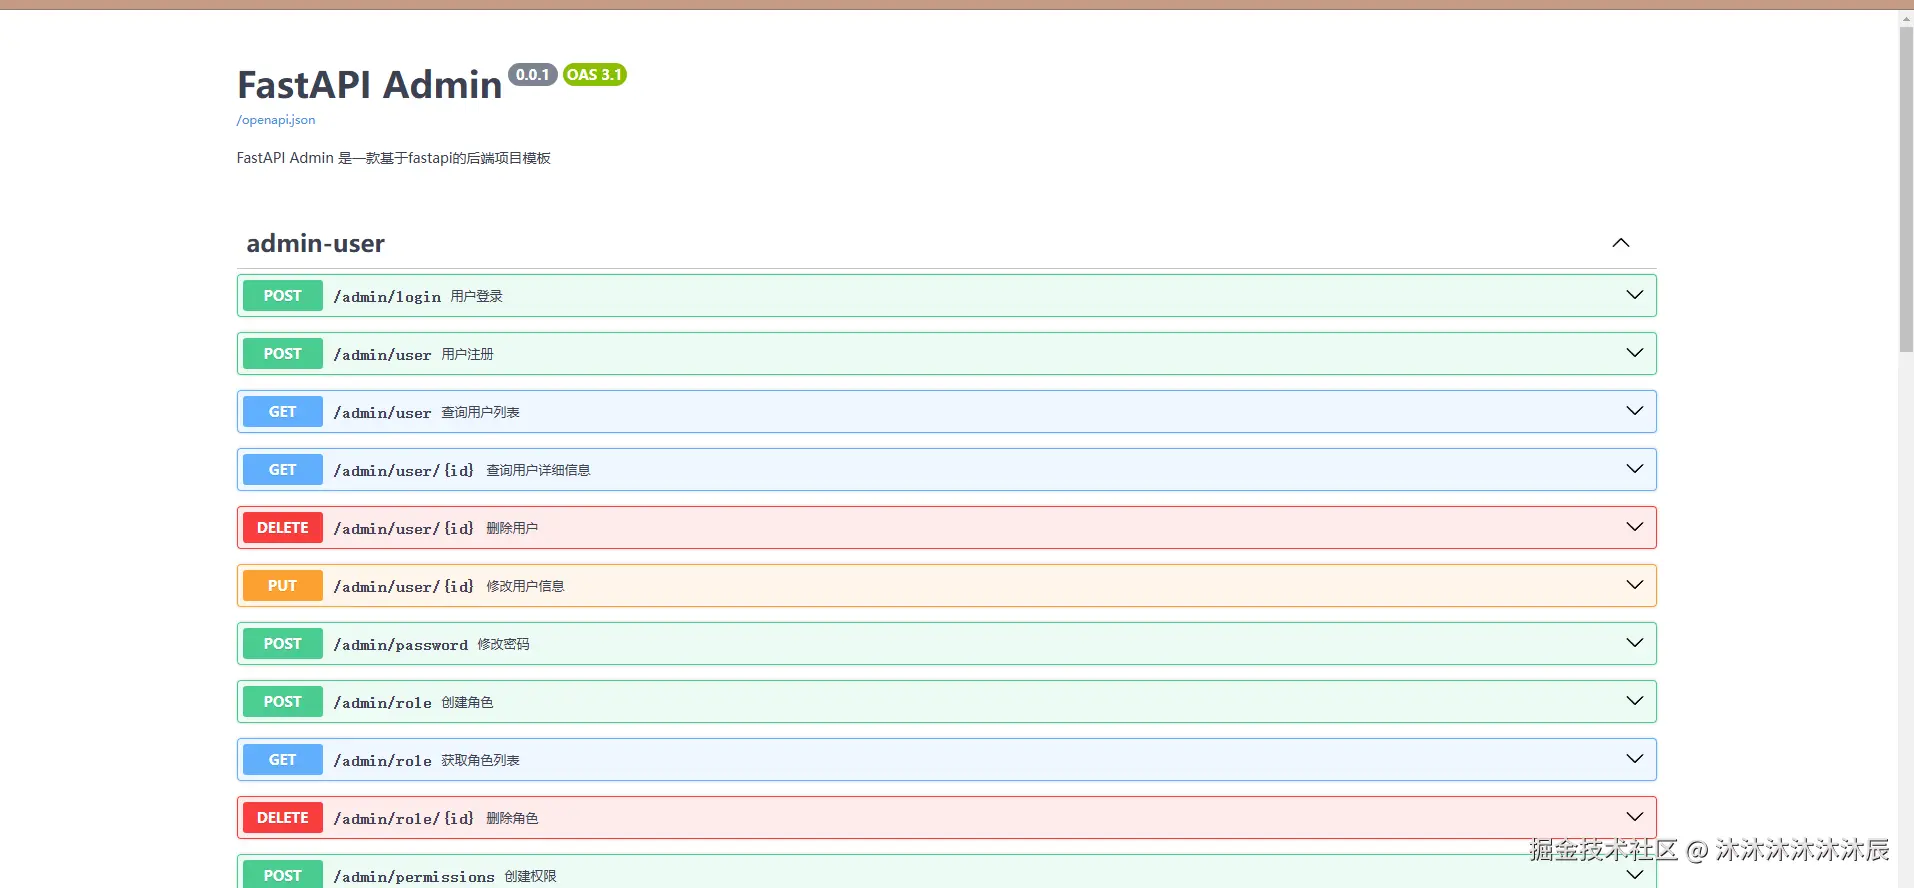The width and height of the screenshot is (1914, 888).
Task: Click the GET badge for 获取角色列表
Action: (x=283, y=760)
